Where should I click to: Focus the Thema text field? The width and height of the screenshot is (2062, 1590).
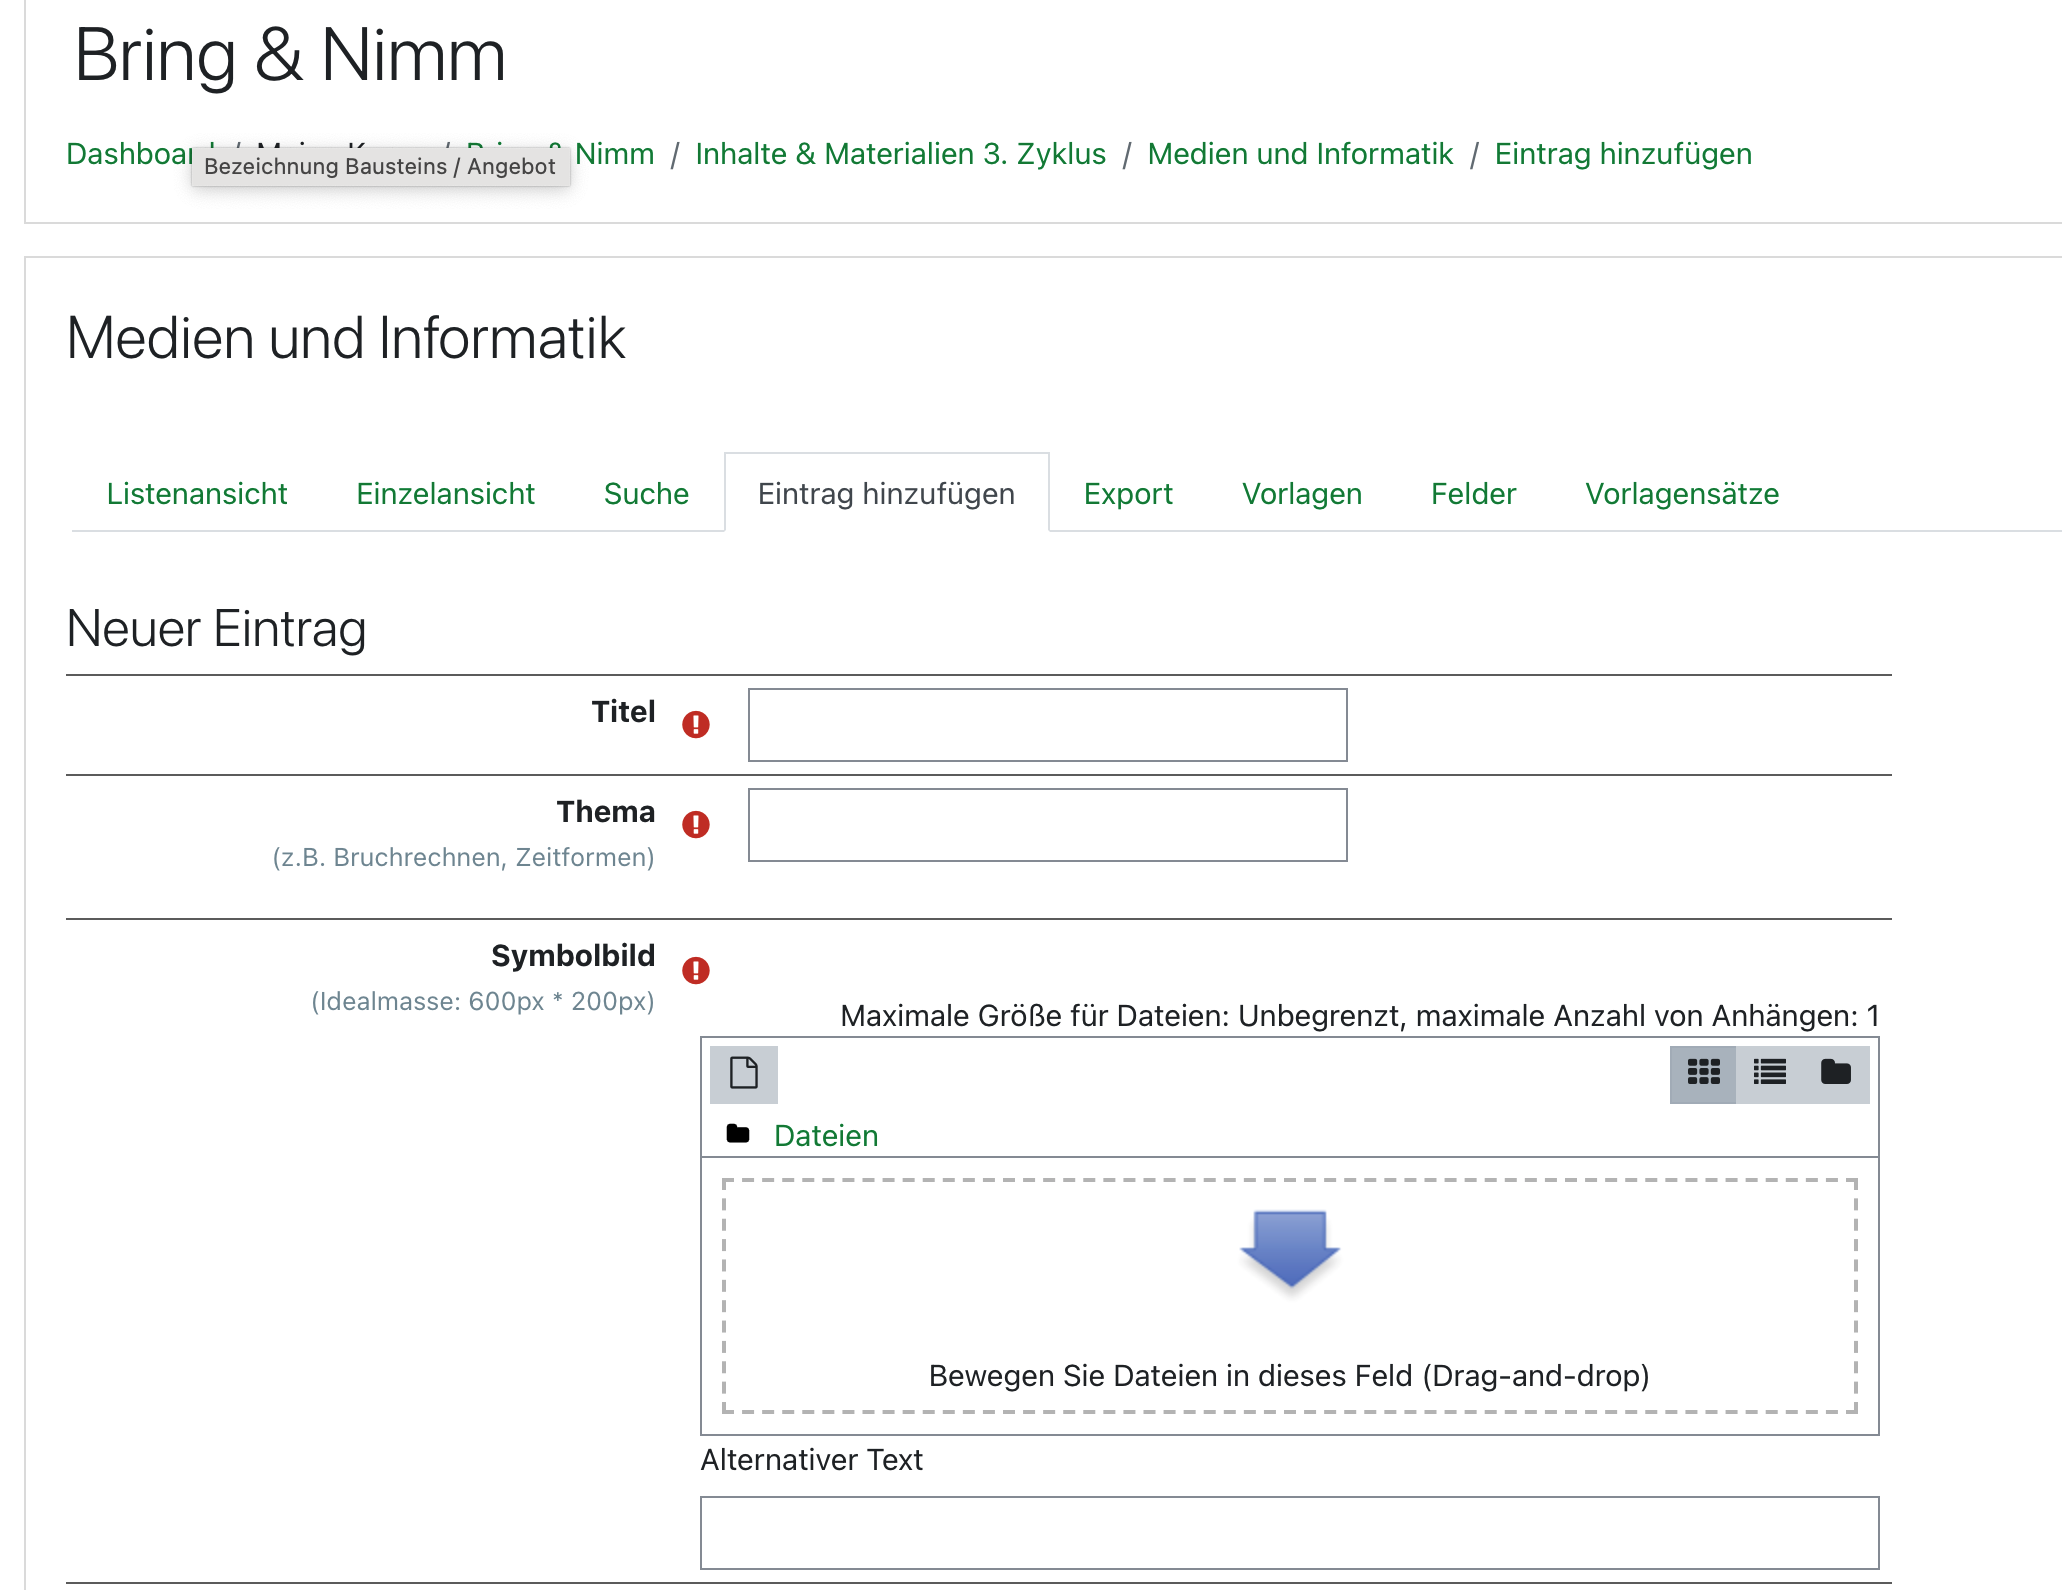pos(1047,825)
